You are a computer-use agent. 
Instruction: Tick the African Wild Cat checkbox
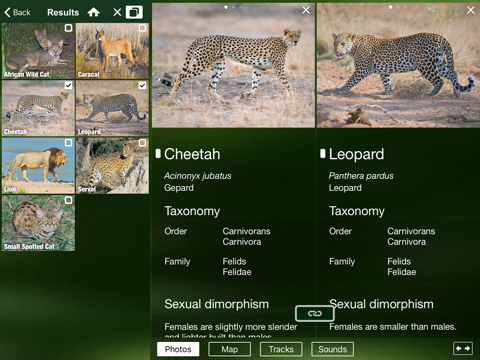(x=68, y=28)
